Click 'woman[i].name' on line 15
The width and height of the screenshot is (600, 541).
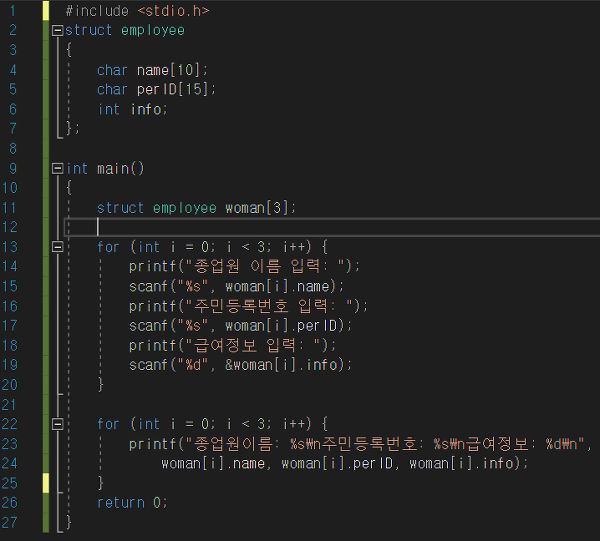pos(277,287)
